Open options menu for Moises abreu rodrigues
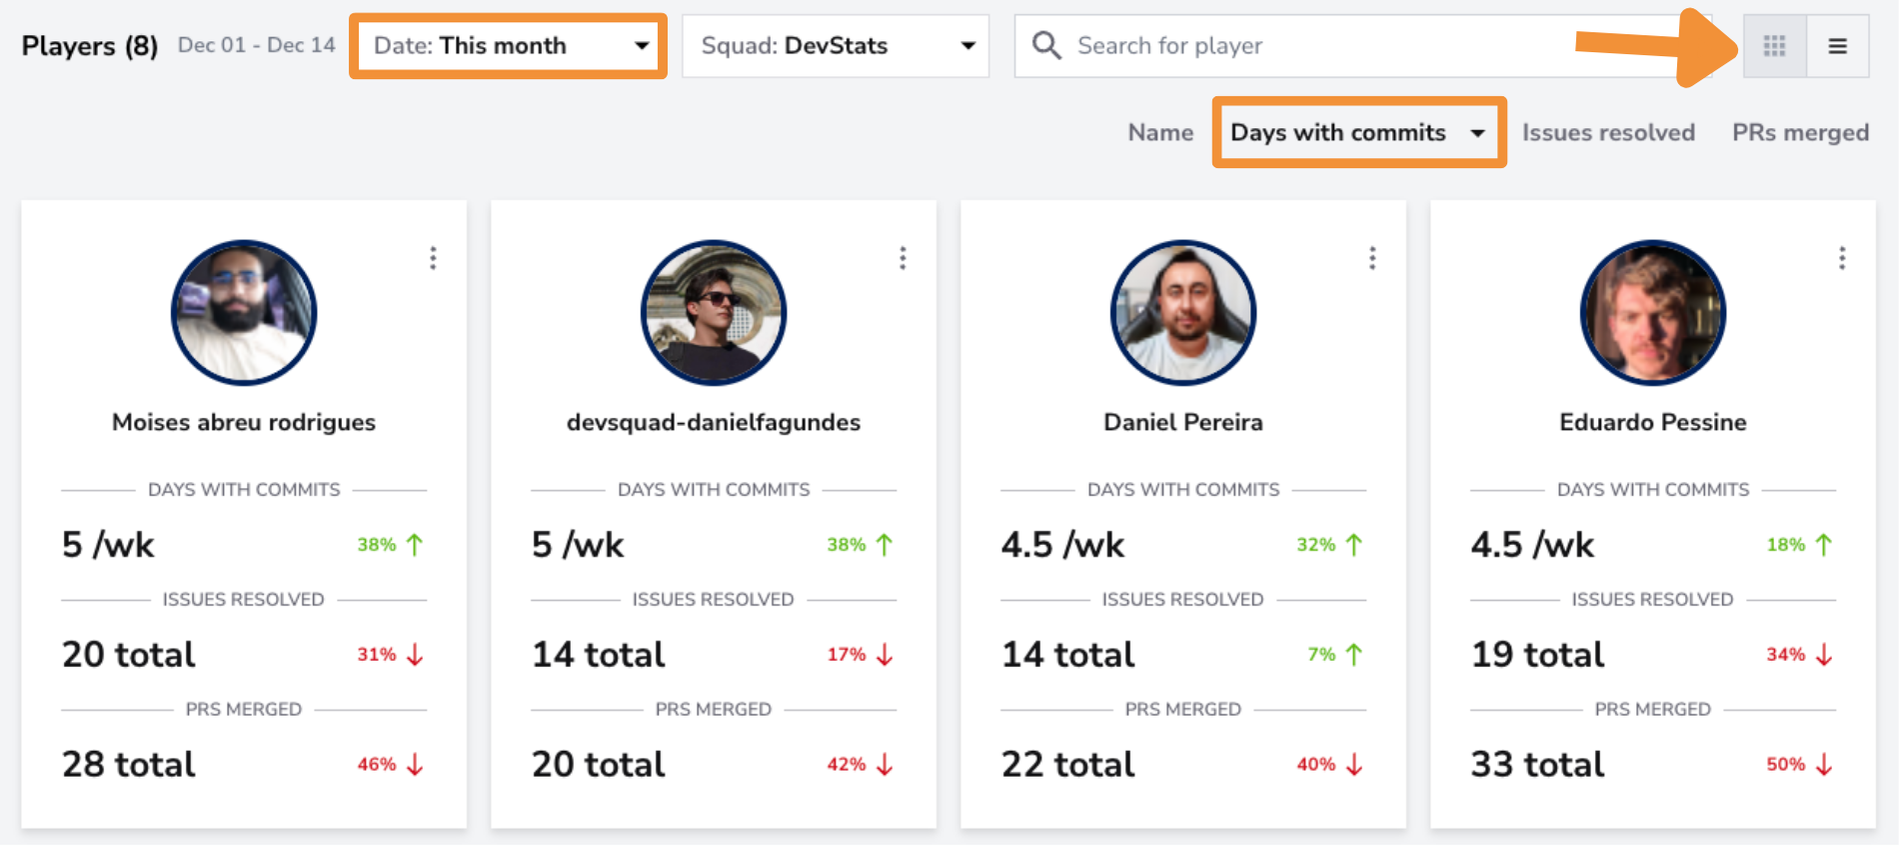The height and width of the screenshot is (846, 1899). tap(433, 258)
